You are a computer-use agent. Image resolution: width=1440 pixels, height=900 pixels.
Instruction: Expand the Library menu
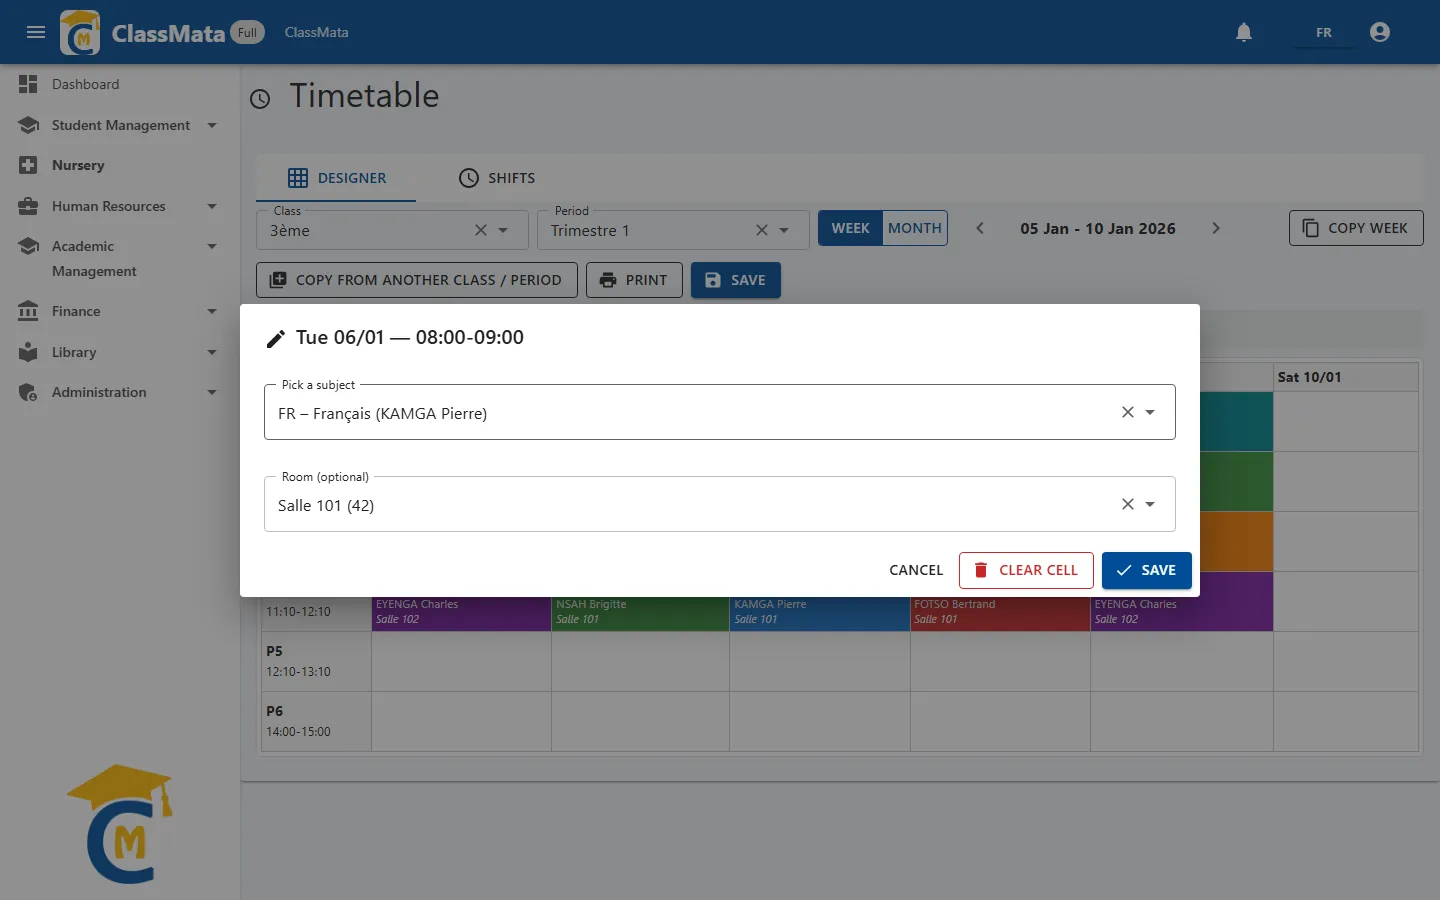[x=120, y=352]
